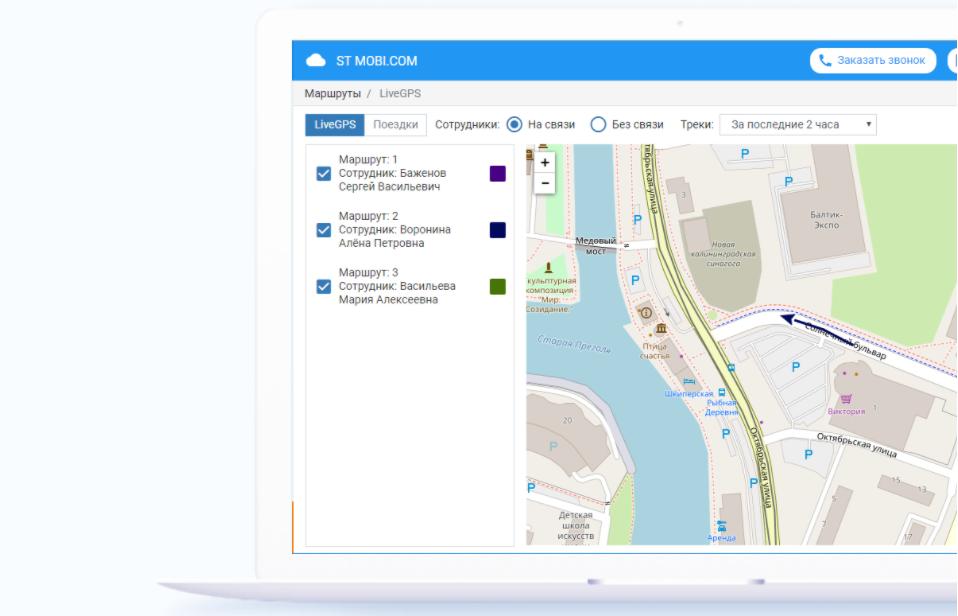Click the navy swatch for Маршрут 2
958x616 pixels.
click(498, 230)
